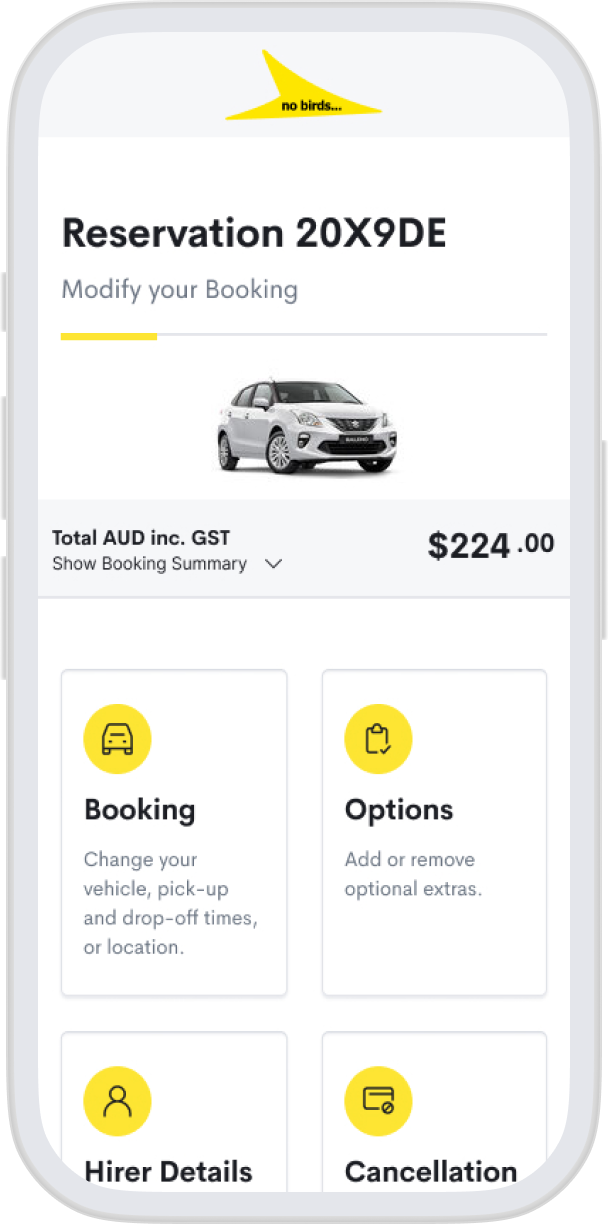
Task: Click the card icon on the Cancellation tile
Action: [x=378, y=1100]
